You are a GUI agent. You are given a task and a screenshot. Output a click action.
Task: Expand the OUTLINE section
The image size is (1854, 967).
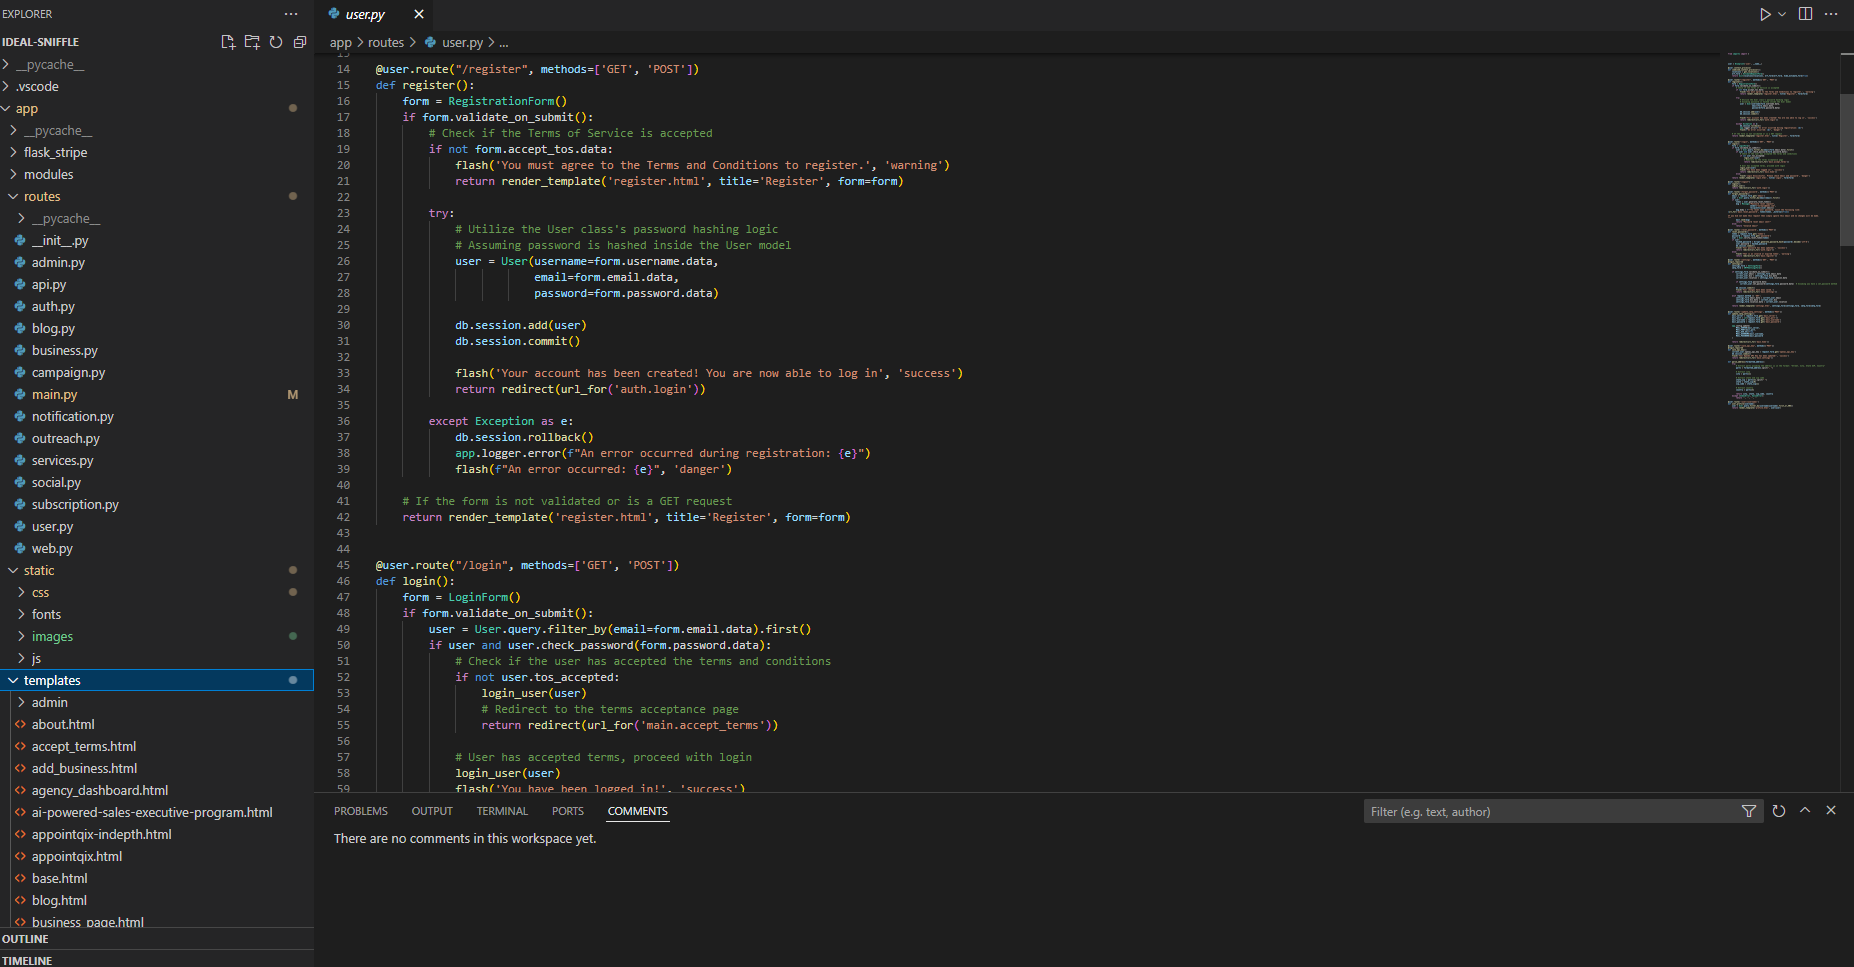click(x=157, y=939)
